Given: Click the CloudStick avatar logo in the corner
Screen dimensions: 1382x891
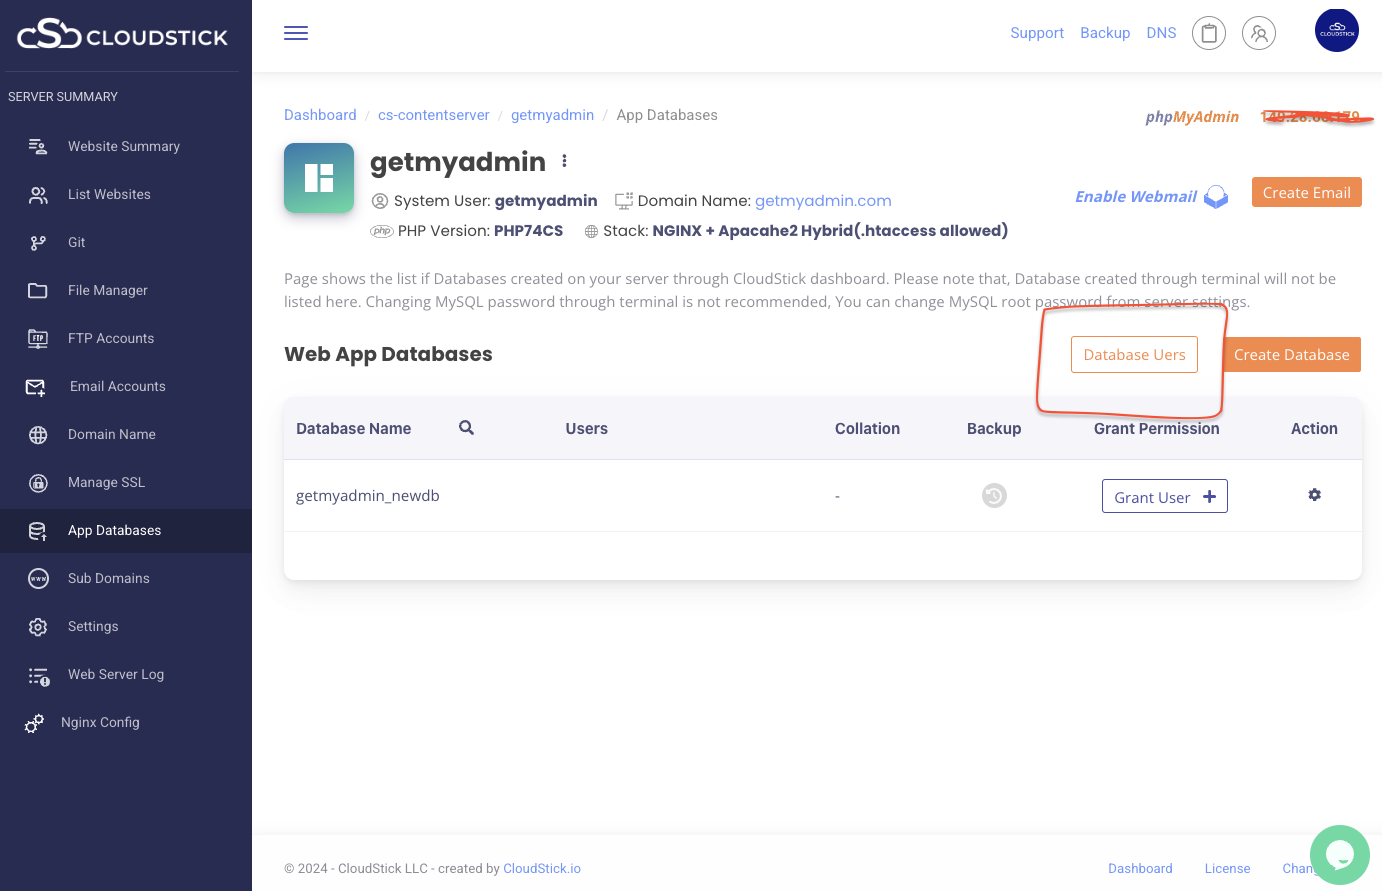Looking at the screenshot, I should click(x=1337, y=30).
